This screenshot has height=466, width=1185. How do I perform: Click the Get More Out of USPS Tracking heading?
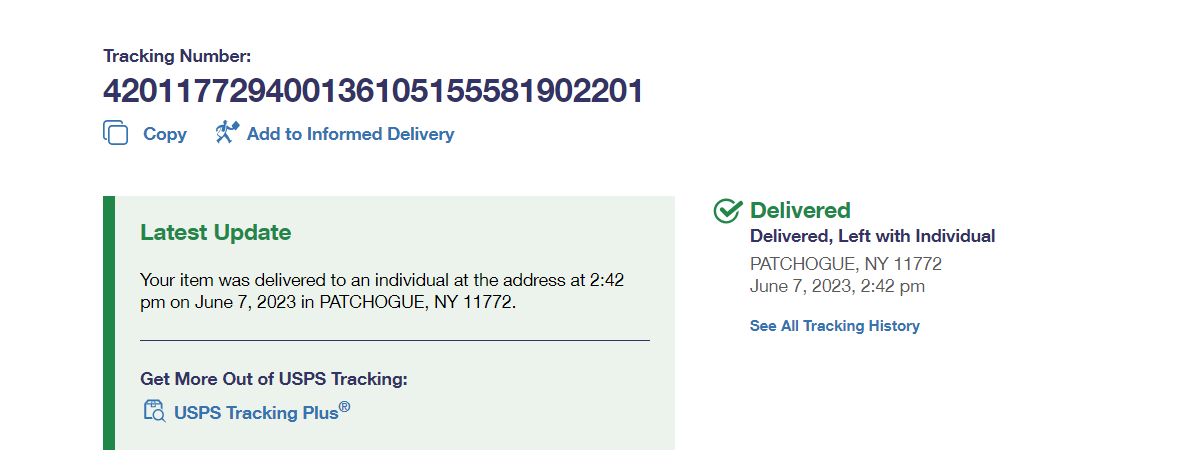[274, 379]
